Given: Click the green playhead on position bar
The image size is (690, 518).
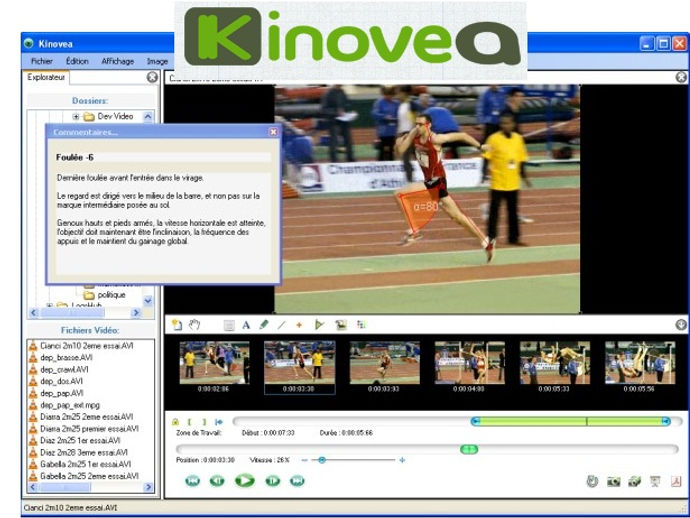Looking at the screenshot, I should coord(469,449).
